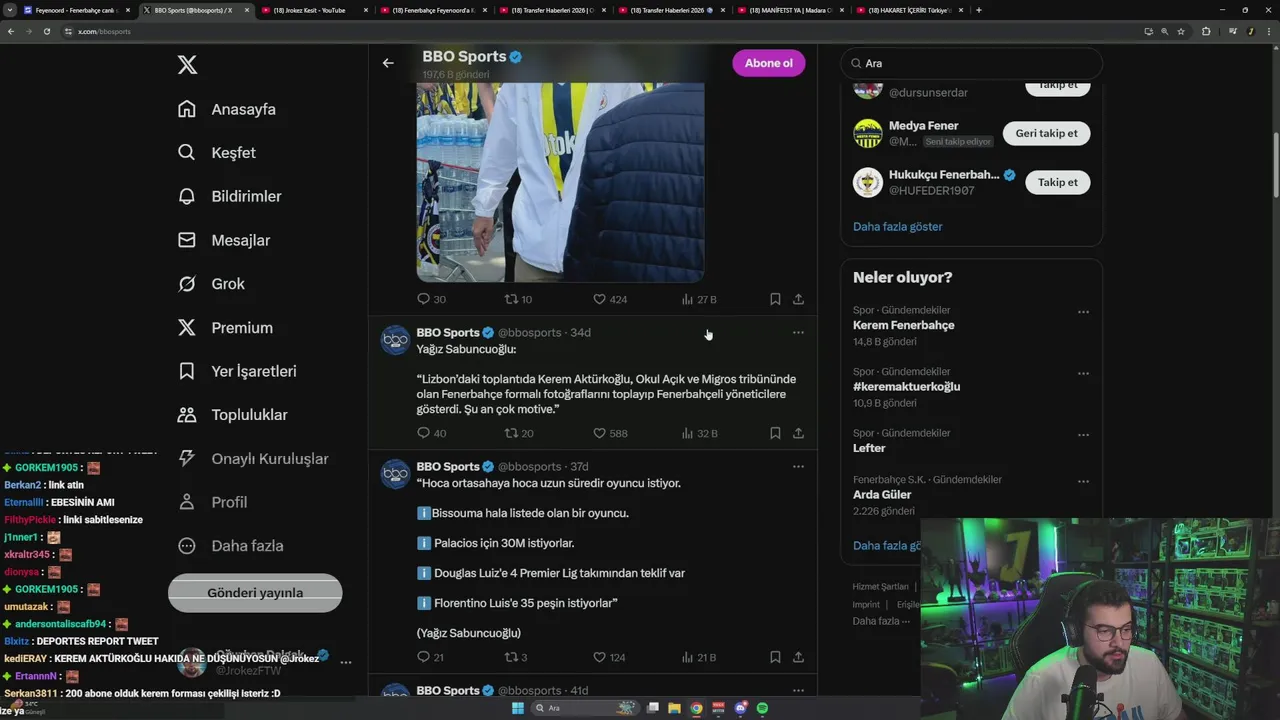Repost the Bissouma post with 3 reposts
This screenshot has width=1280, height=720.
(x=515, y=657)
